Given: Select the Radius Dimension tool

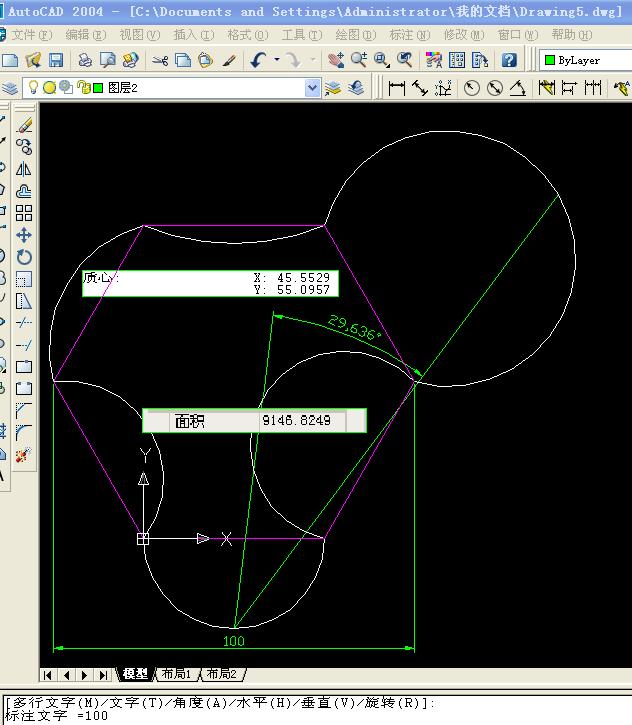Looking at the screenshot, I should [472, 88].
